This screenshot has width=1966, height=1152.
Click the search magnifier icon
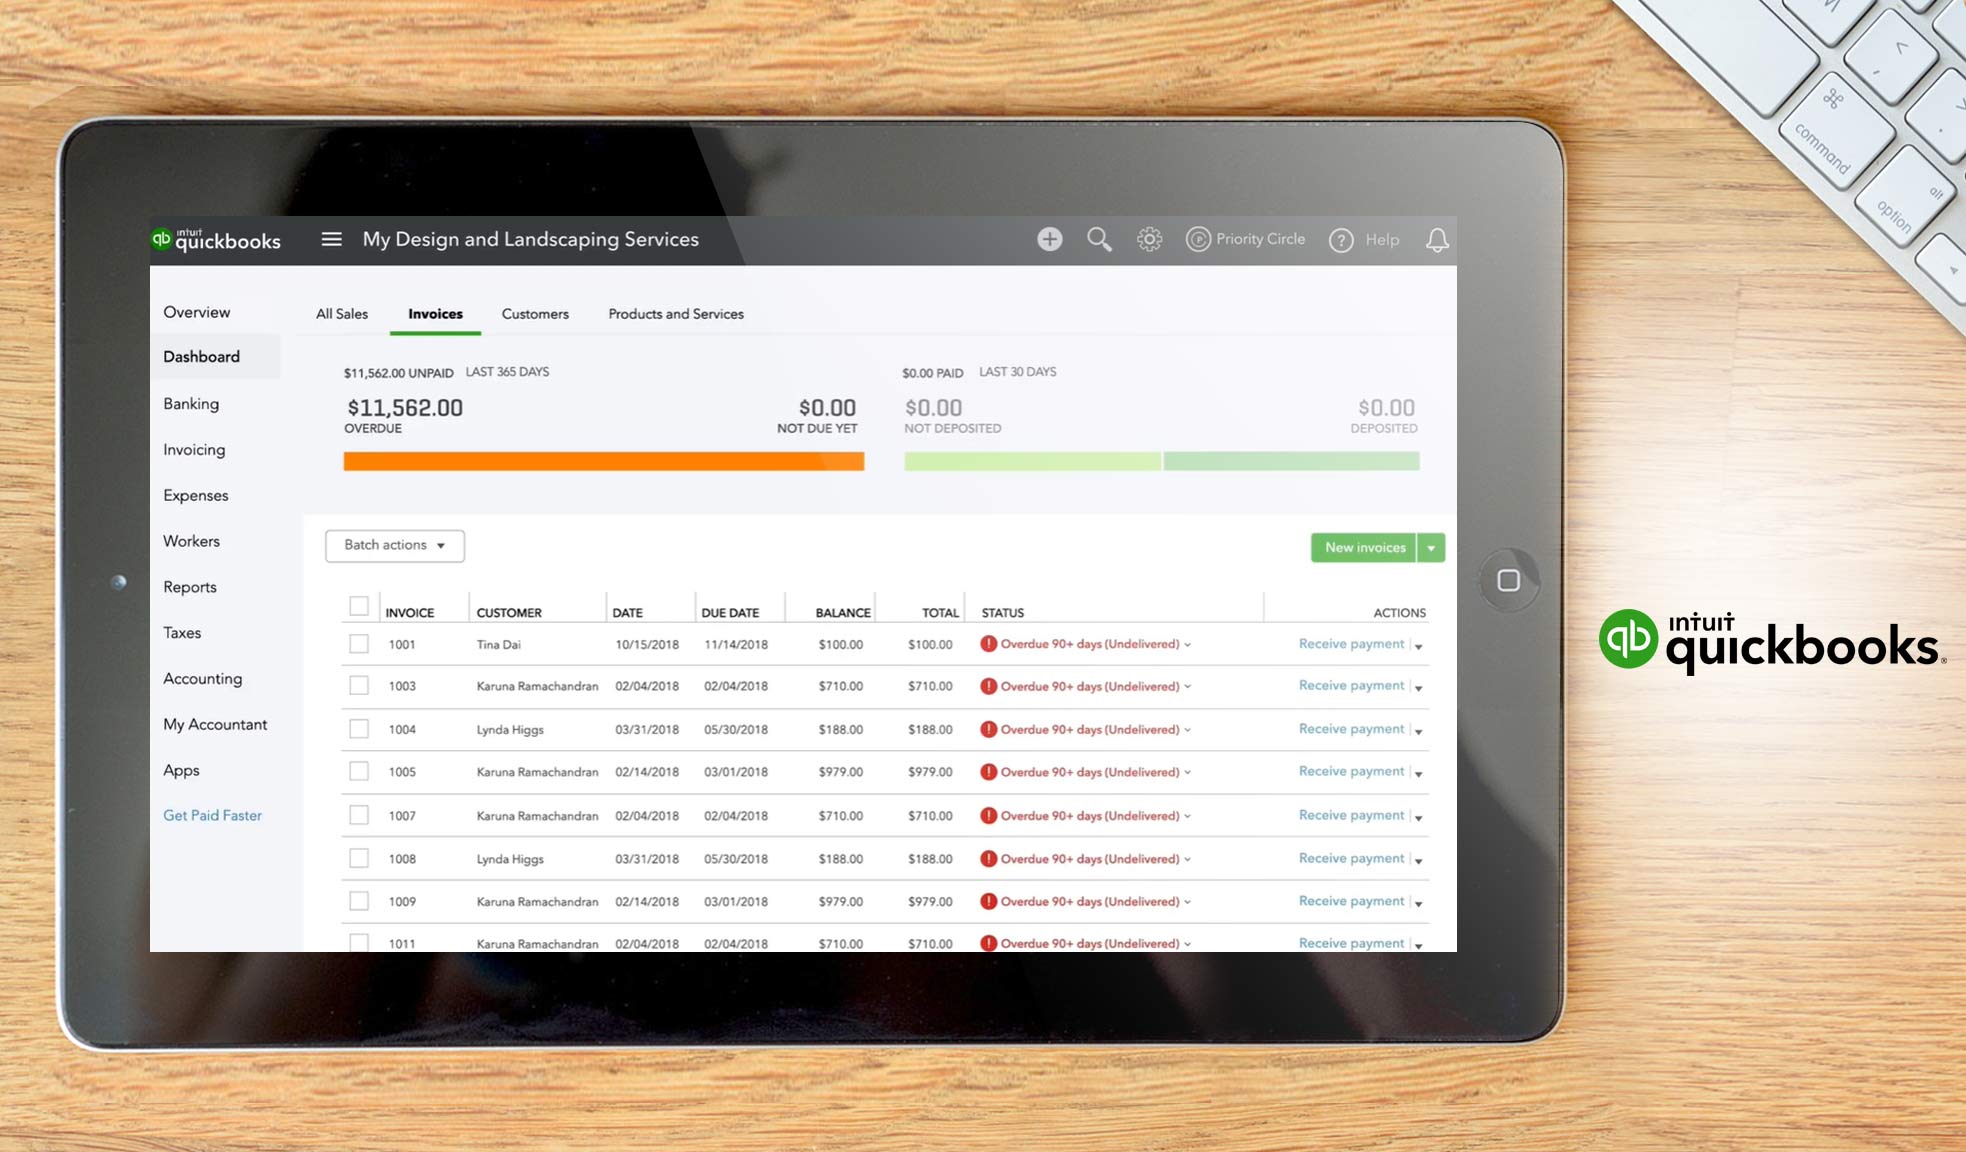coord(1099,239)
